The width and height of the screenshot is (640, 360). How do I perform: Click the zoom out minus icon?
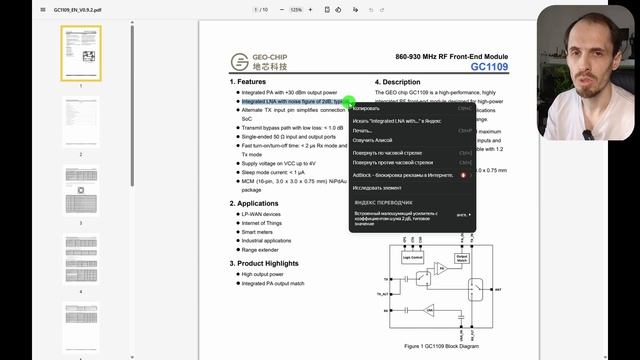pyautogui.click(x=282, y=9)
